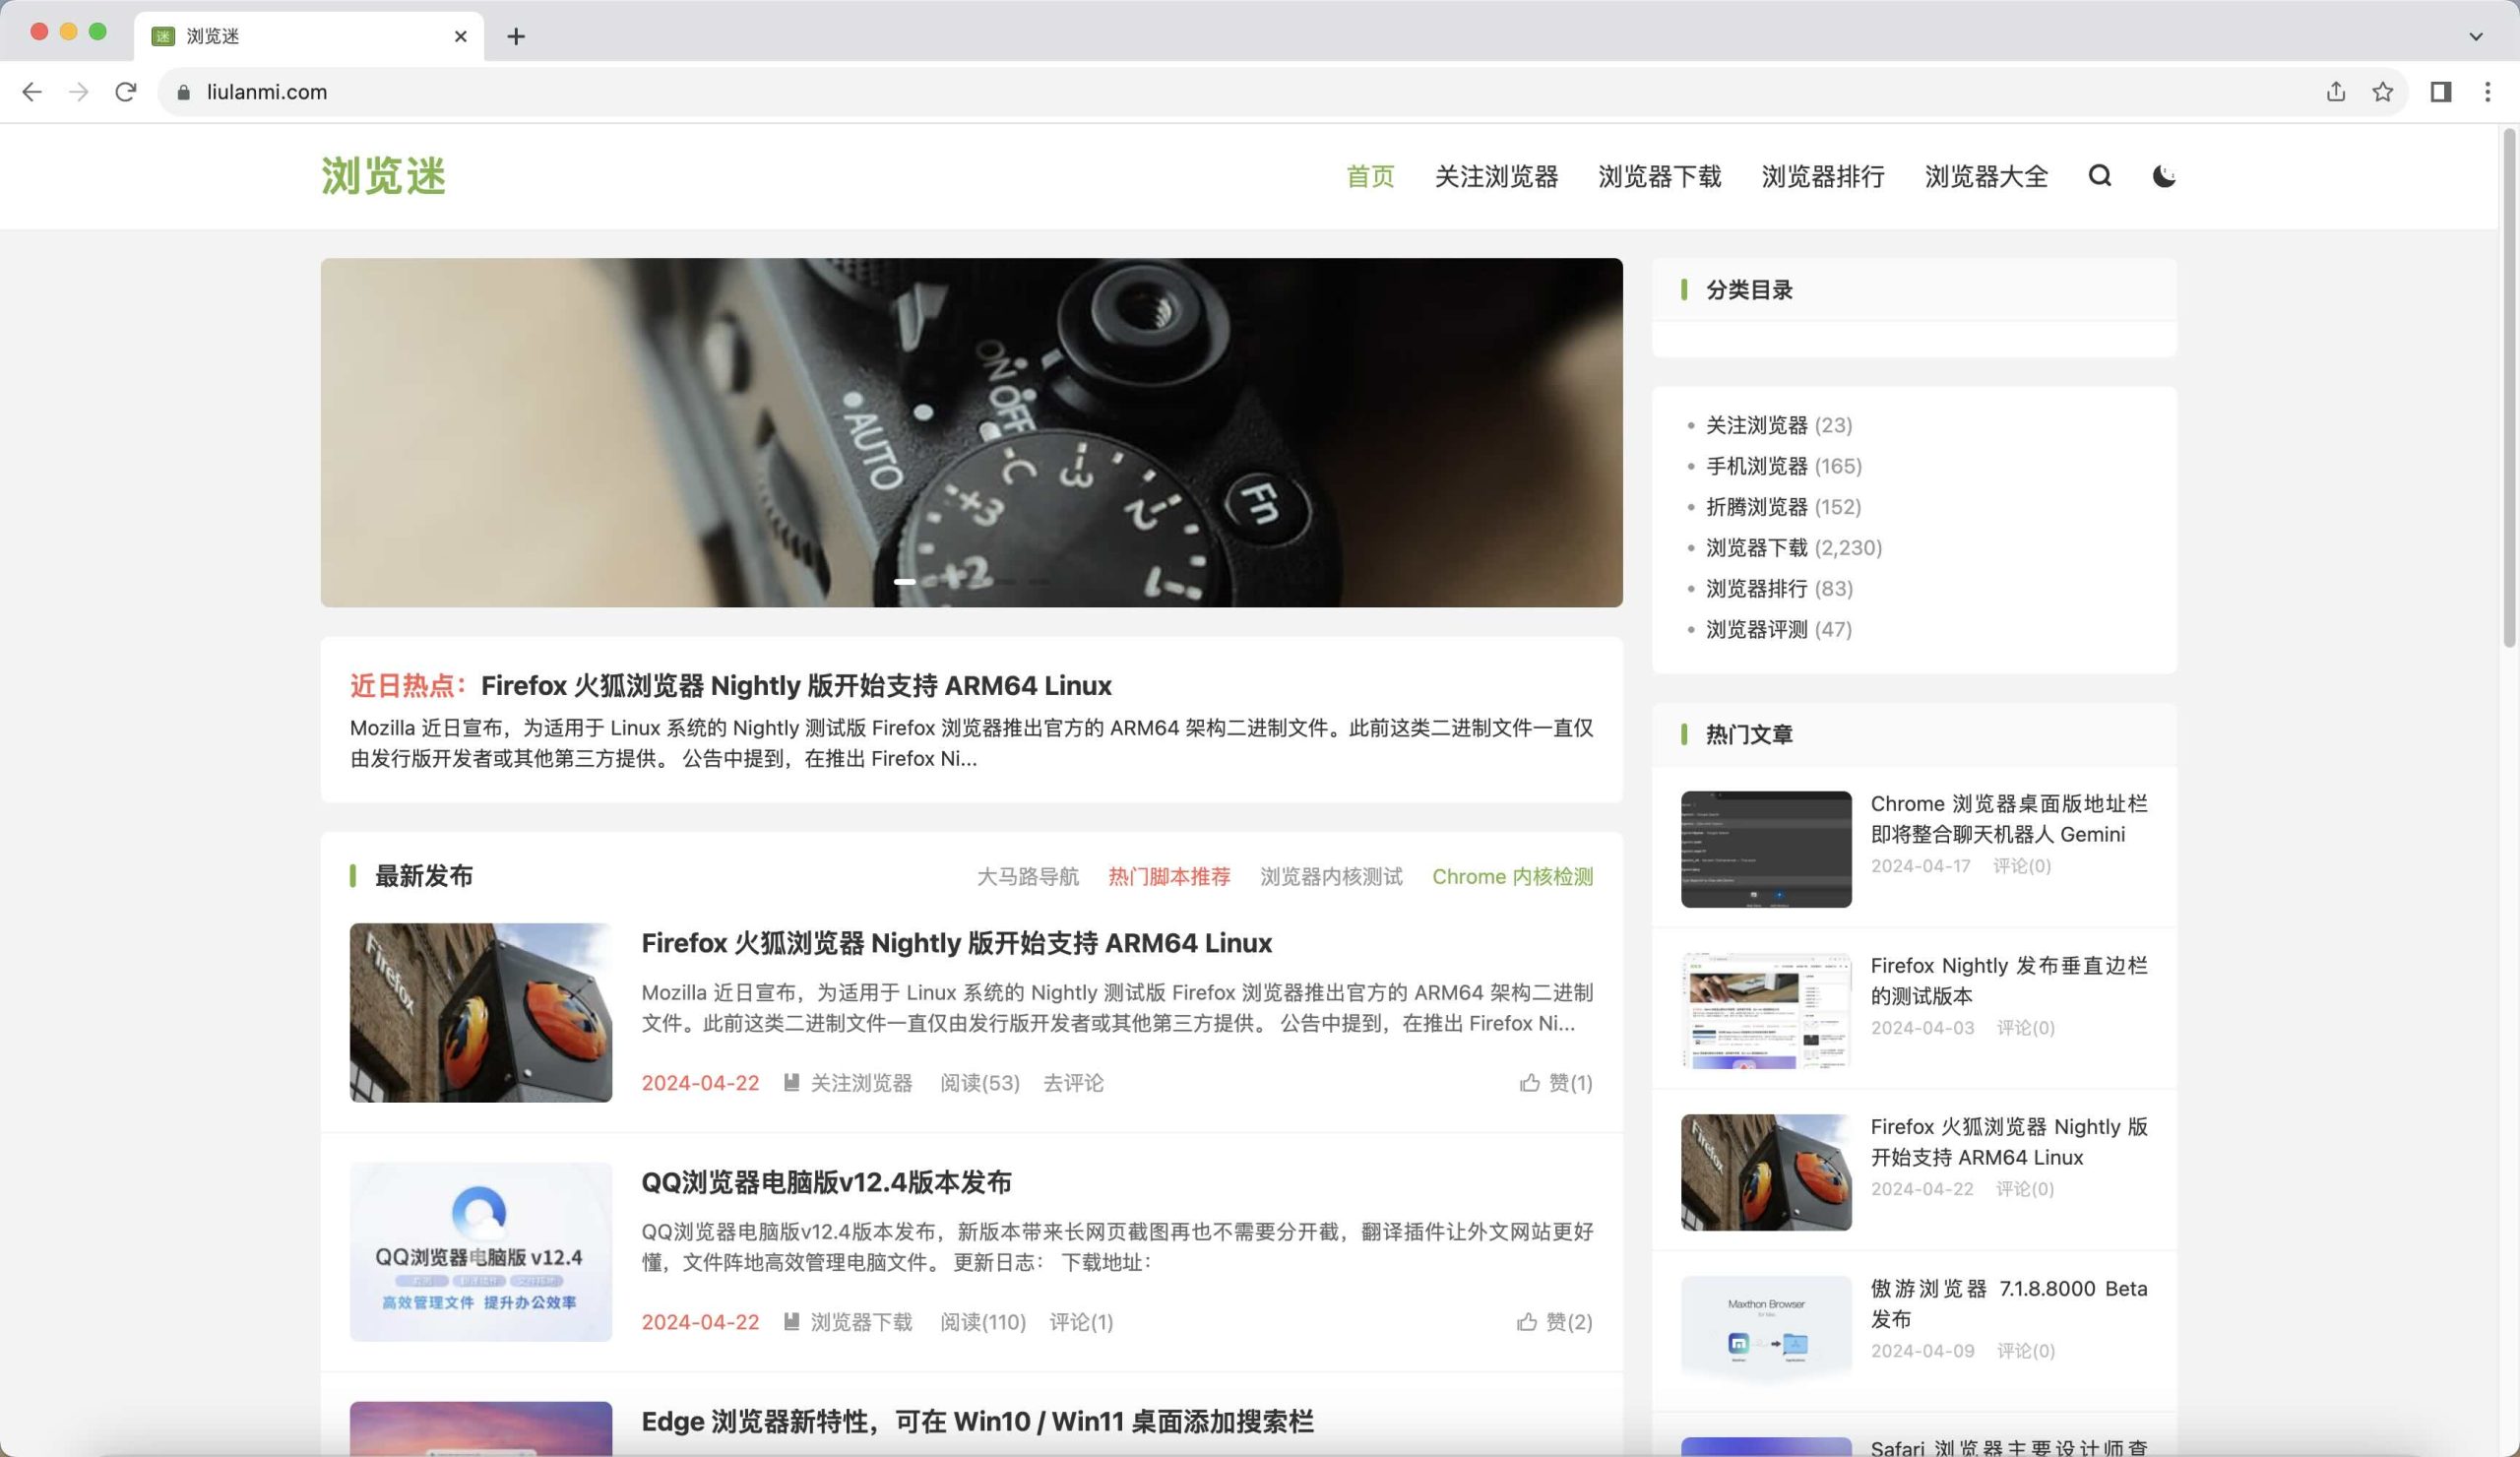Close the 浏览迷 tab

point(460,36)
